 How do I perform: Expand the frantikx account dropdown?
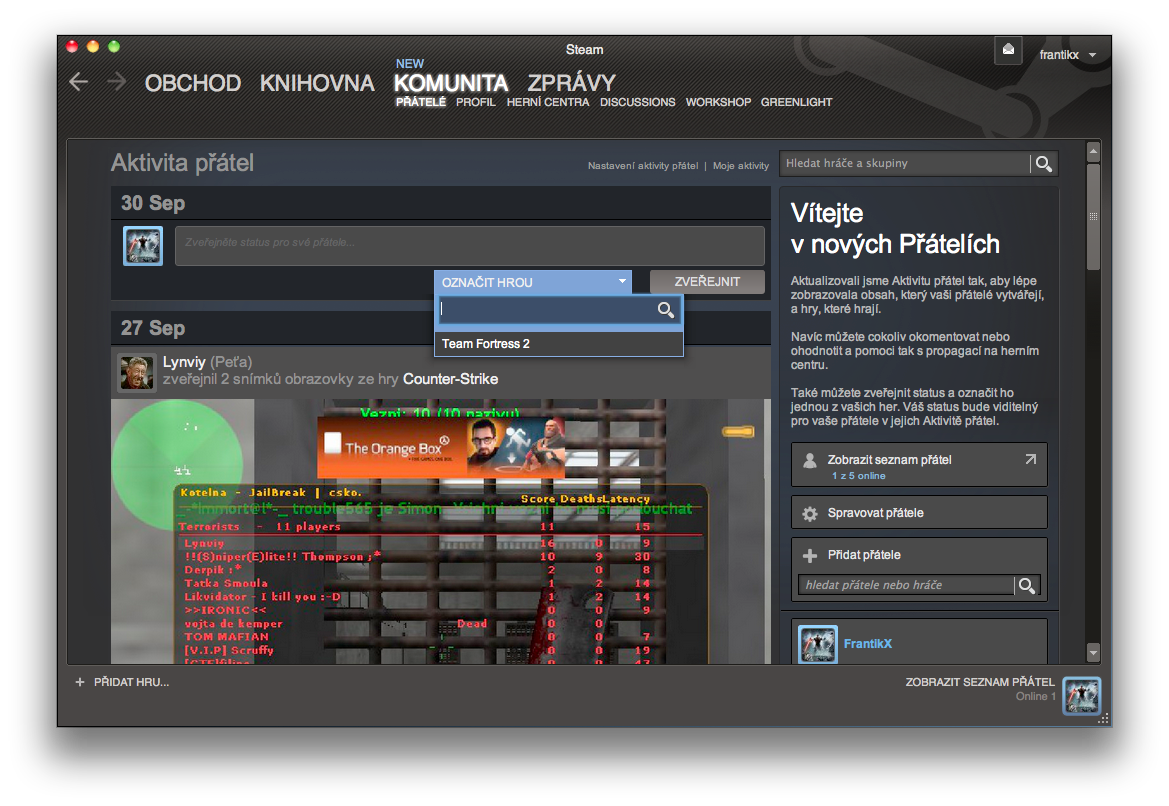pyautogui.click(x=1092, y=55)
